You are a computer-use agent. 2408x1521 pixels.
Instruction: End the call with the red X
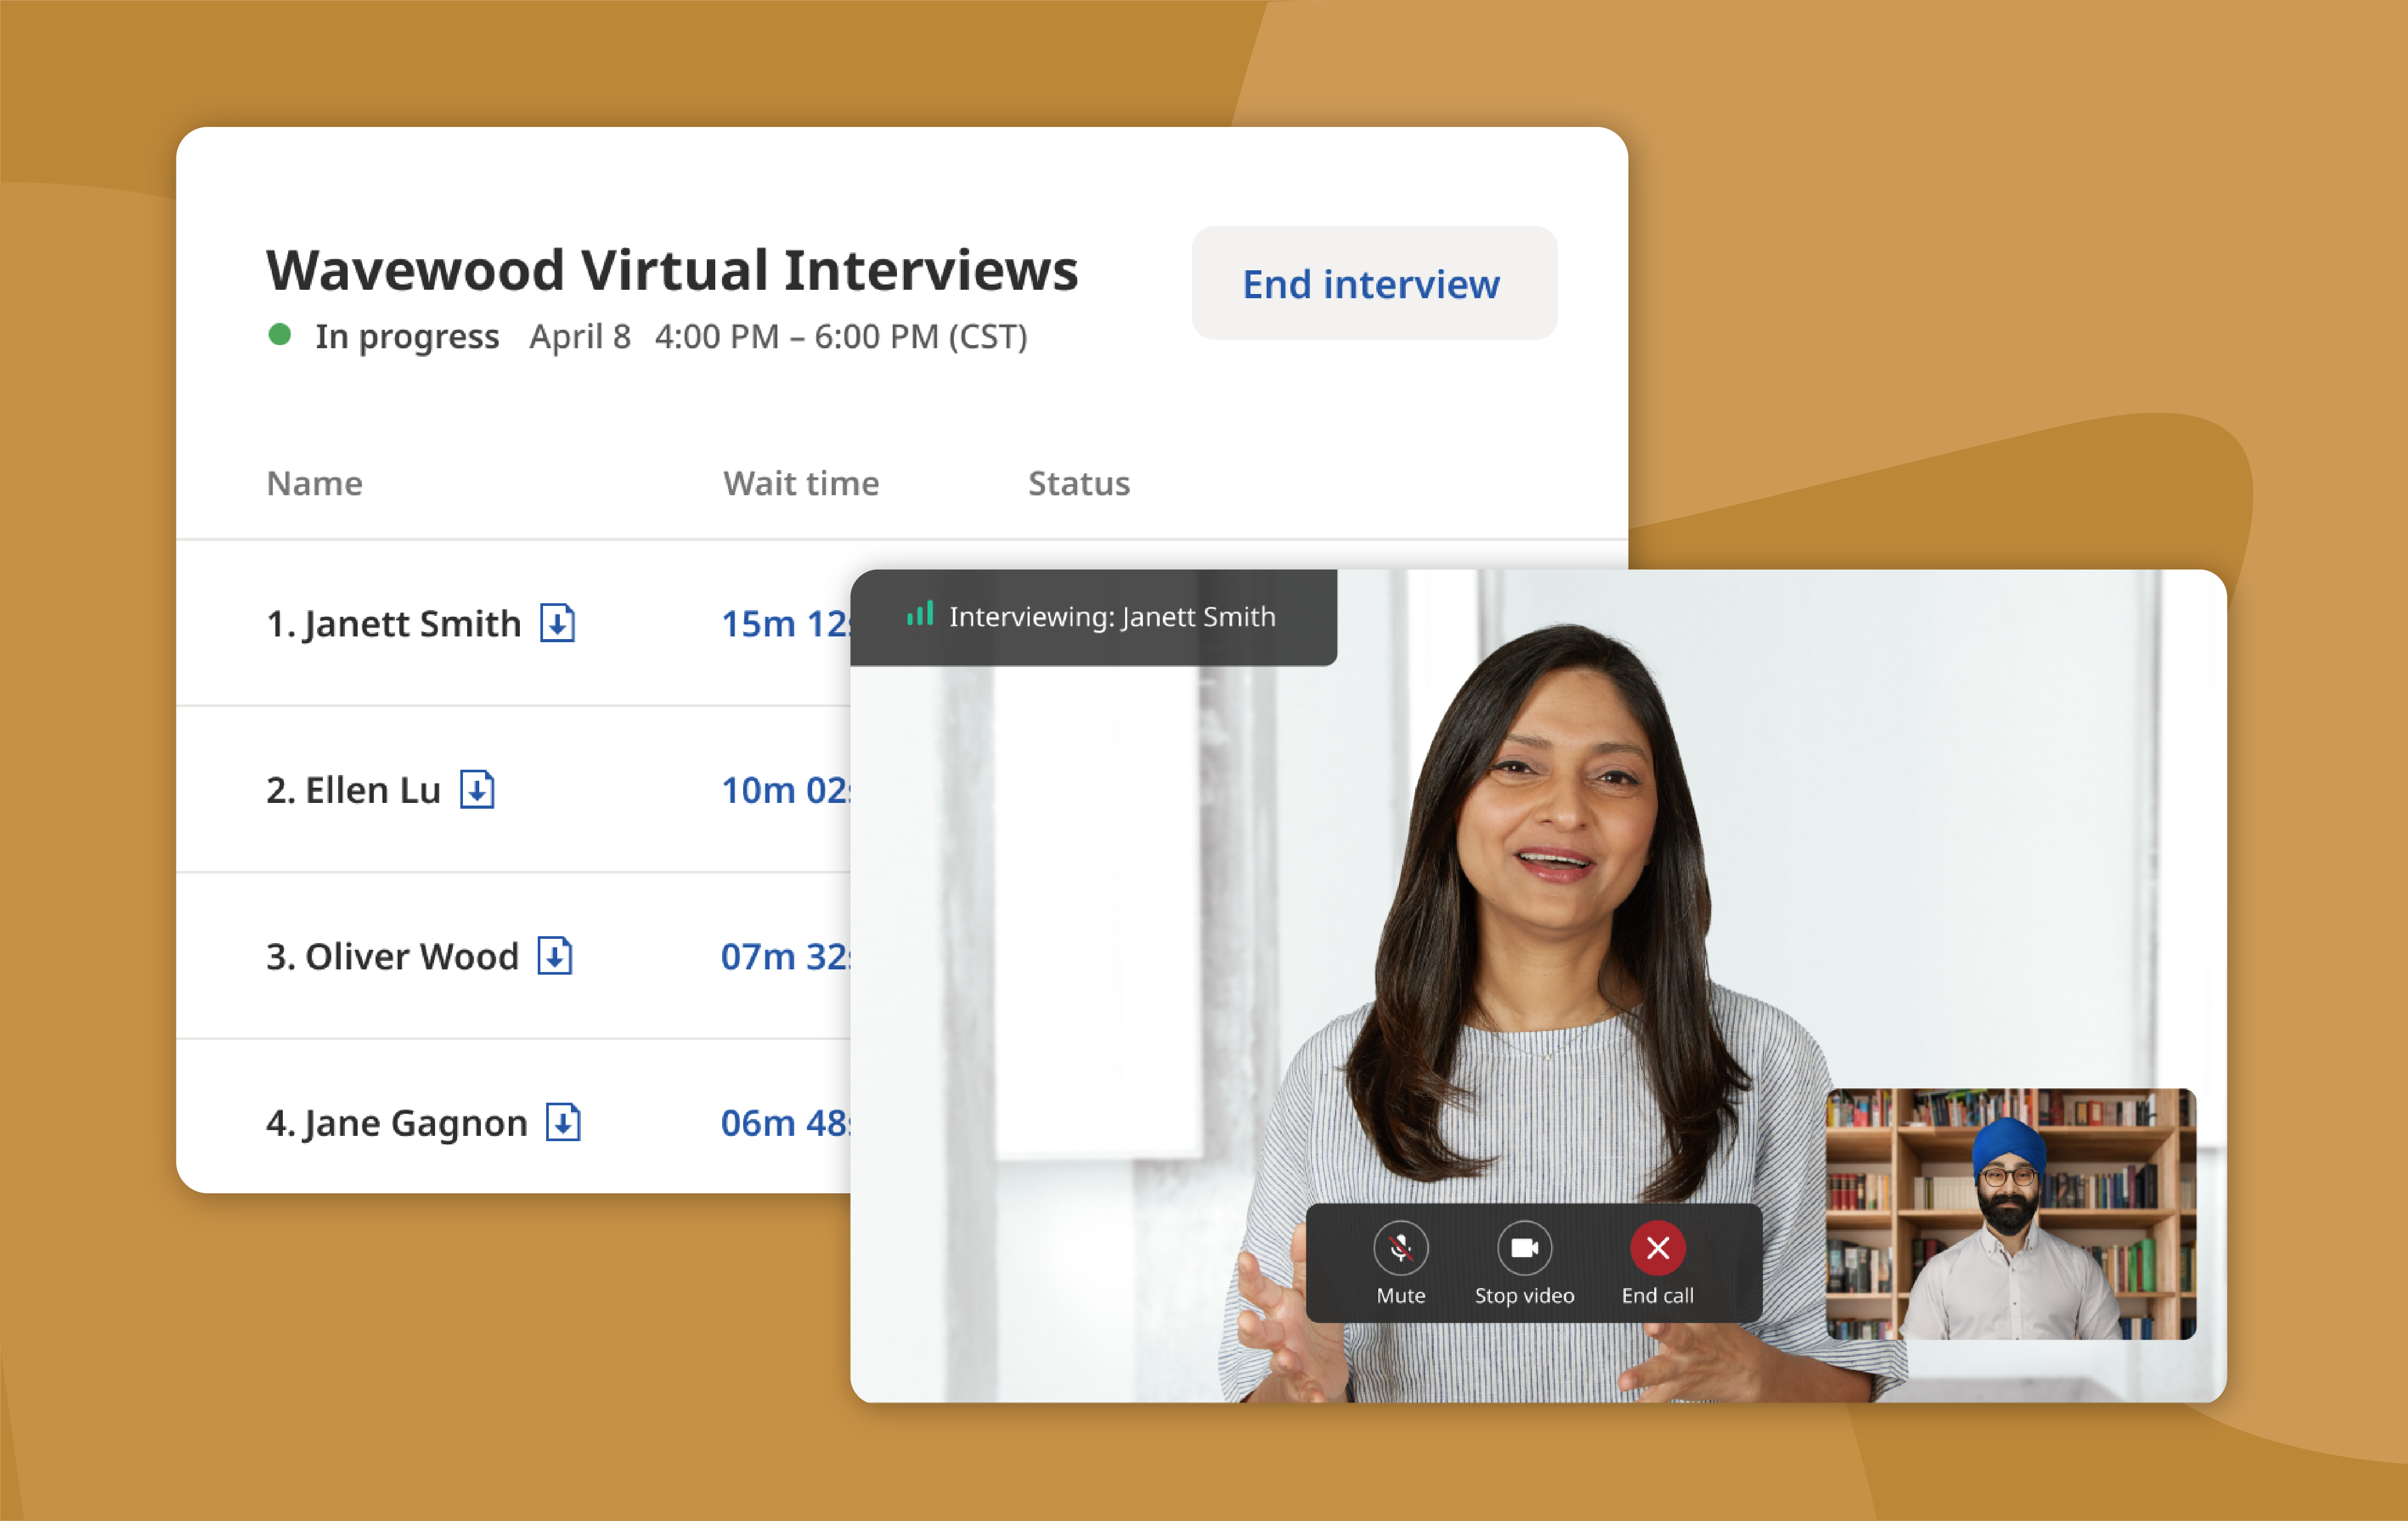pos(1657,1248)
